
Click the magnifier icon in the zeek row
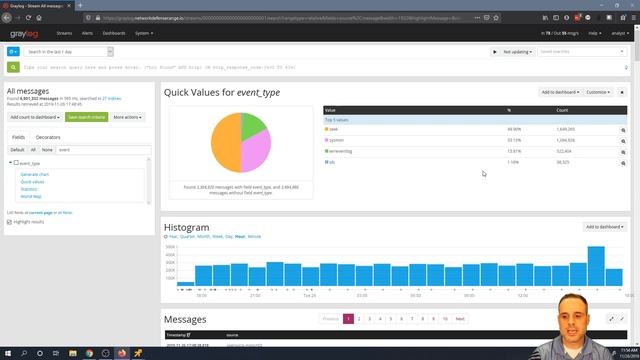click(x=623, y=130)
